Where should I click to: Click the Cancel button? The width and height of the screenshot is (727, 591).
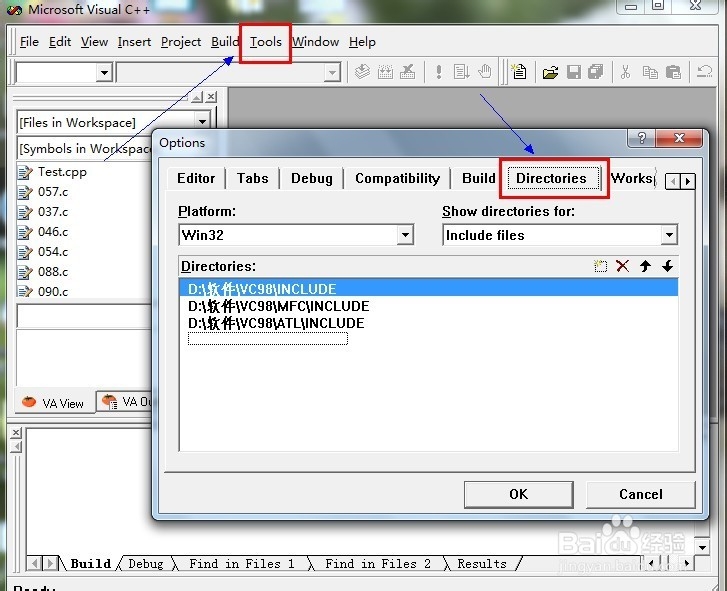point(641,494)
